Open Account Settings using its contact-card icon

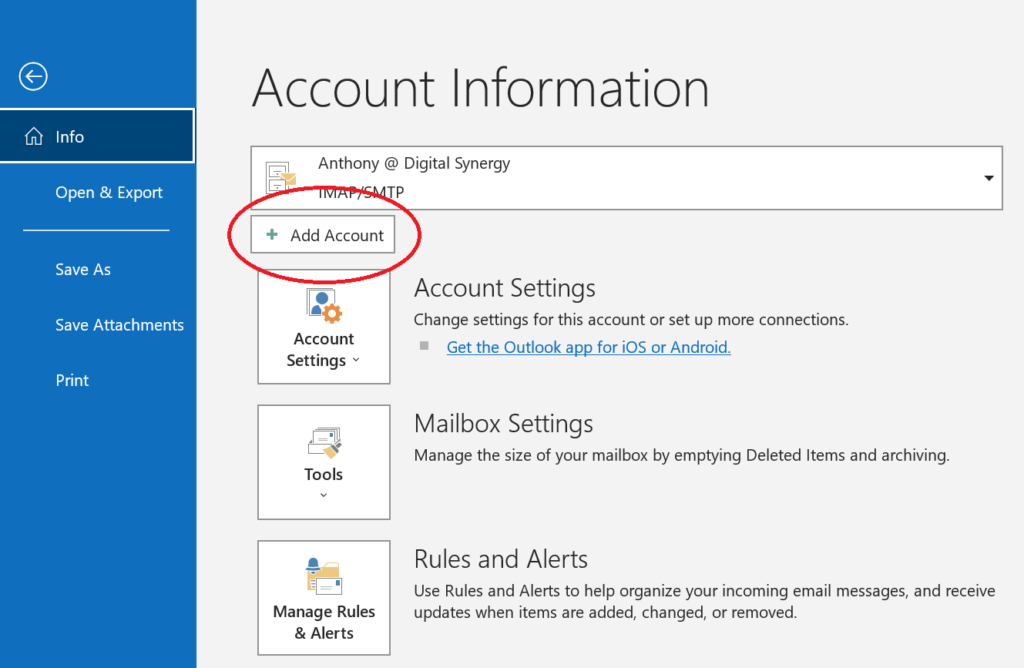(x=323, y=305)
